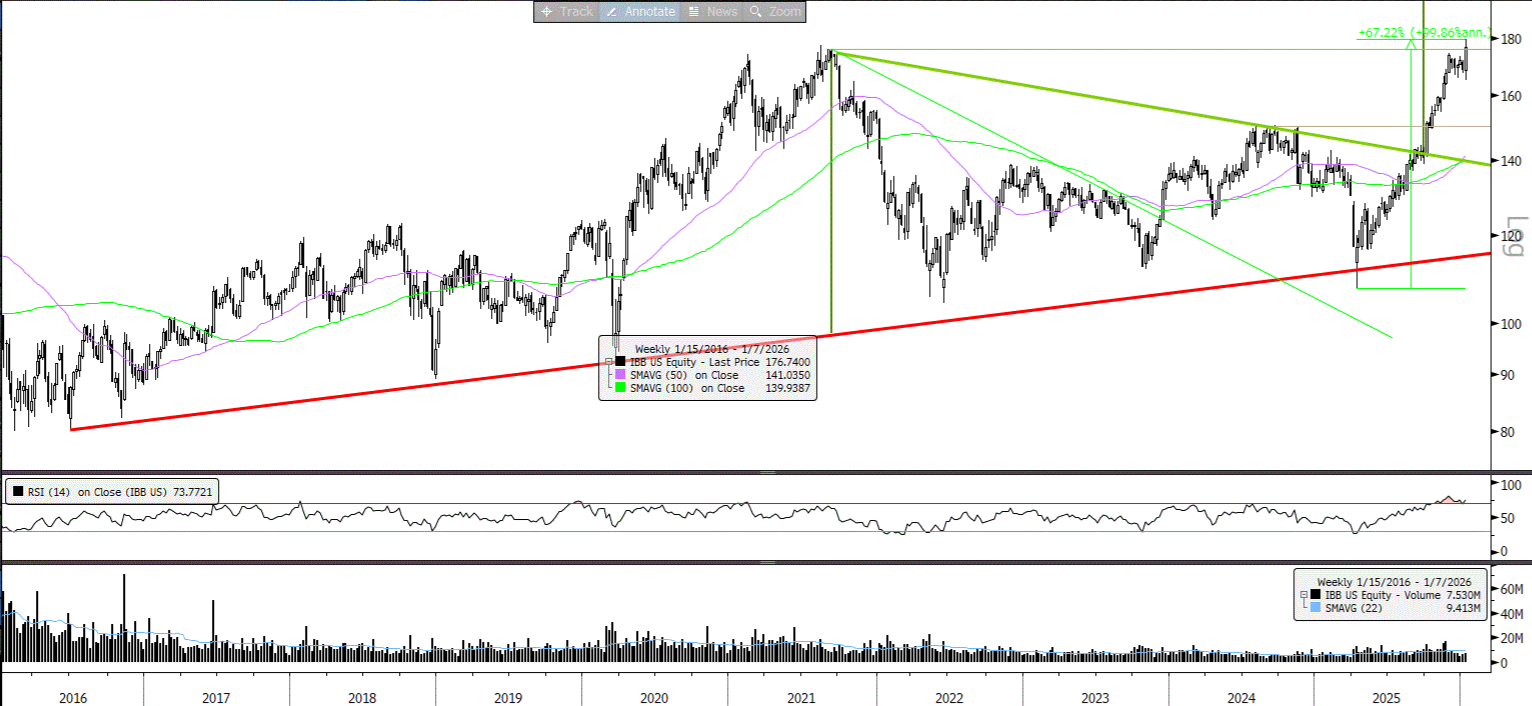The image size is (1532, 706).
Task: Select the Annotate toolbar tab
Action: point(639,12)
